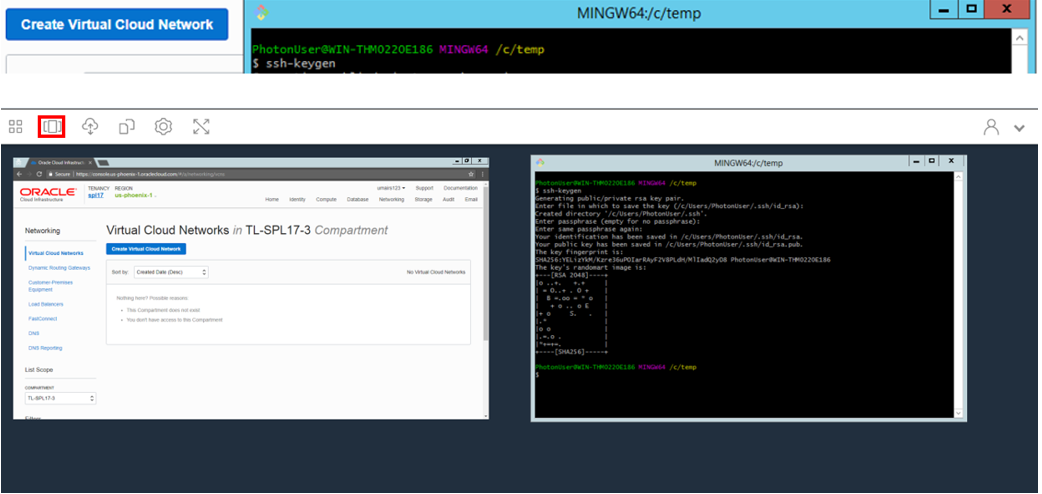
Task: Open FastConnect sidebar link
Action: [43, 319]
